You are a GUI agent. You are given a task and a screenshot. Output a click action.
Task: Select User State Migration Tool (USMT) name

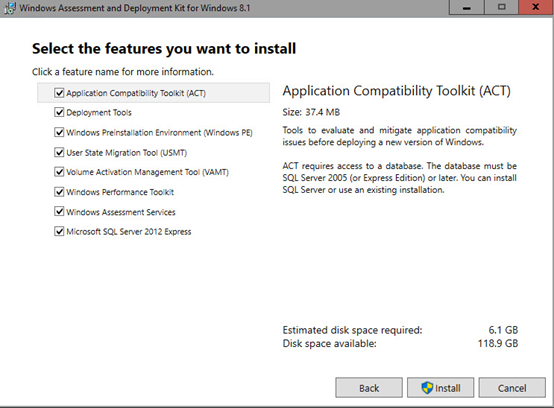pyautogui.click(x=126, y=153)
